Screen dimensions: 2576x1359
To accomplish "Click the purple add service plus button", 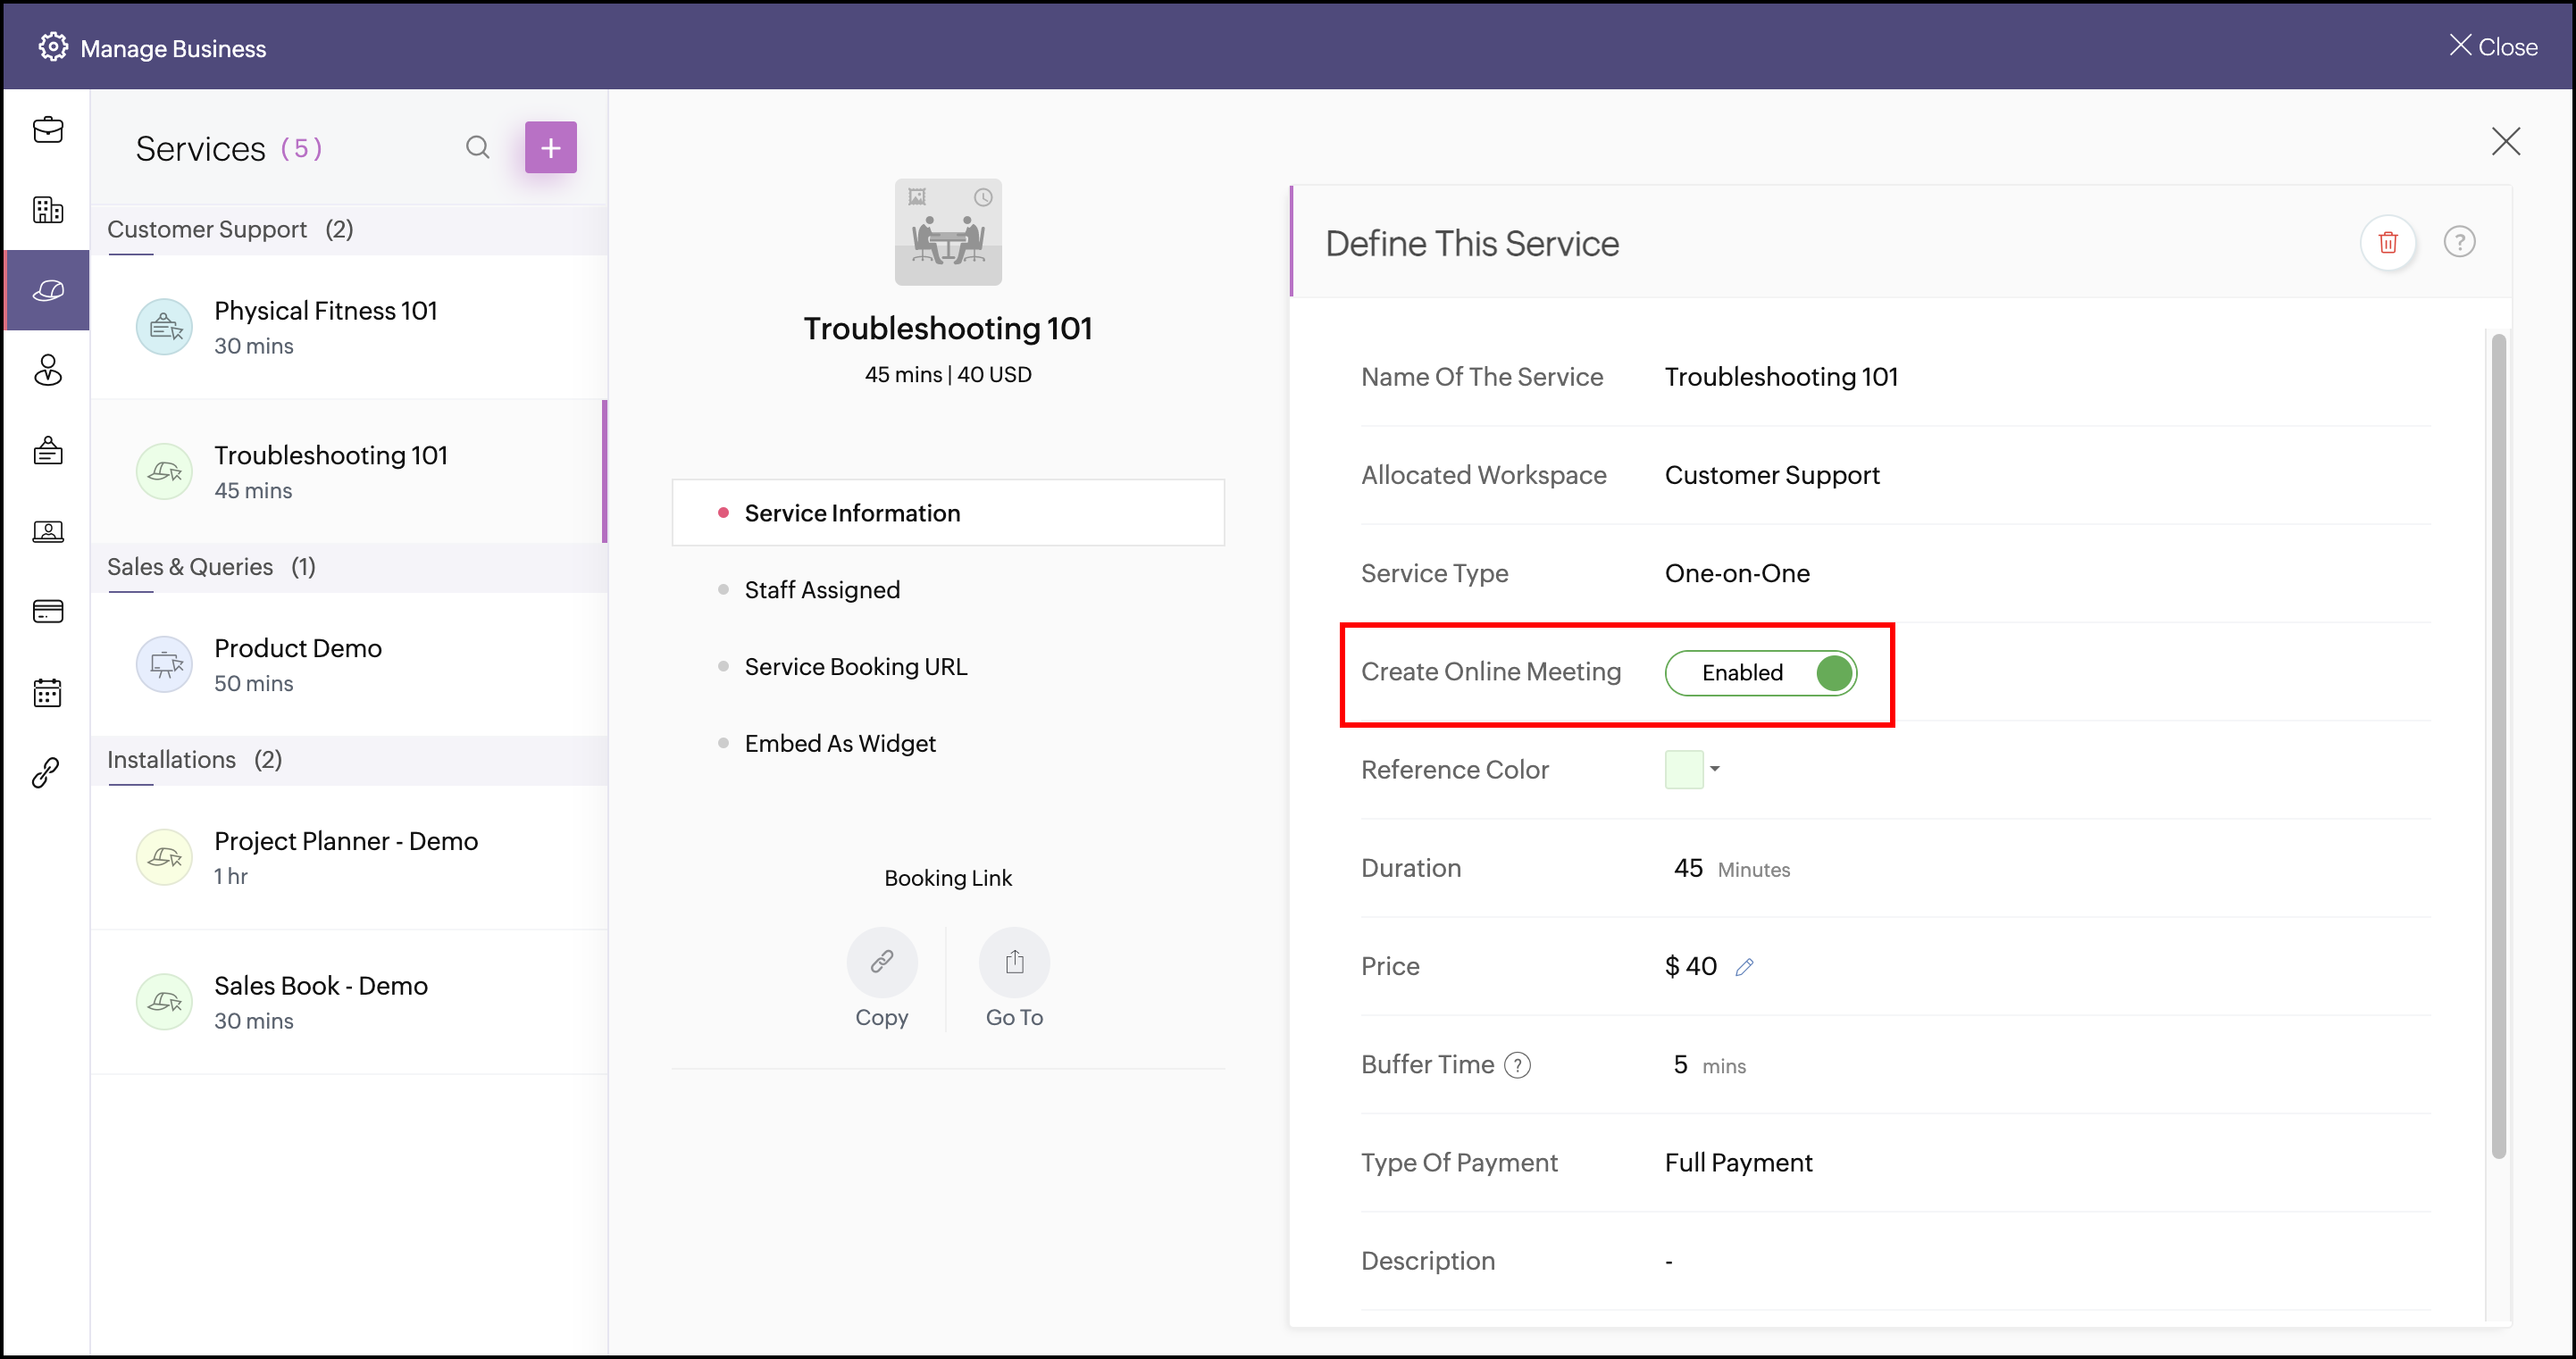I will click(550, 148).
